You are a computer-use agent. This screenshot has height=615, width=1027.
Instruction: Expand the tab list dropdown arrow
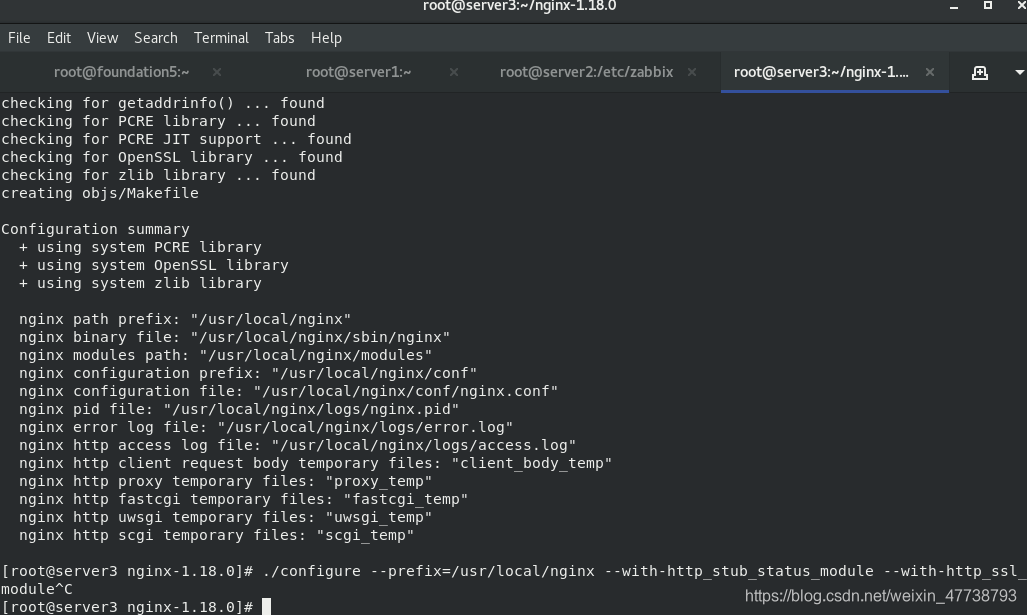click(1019, 73)
